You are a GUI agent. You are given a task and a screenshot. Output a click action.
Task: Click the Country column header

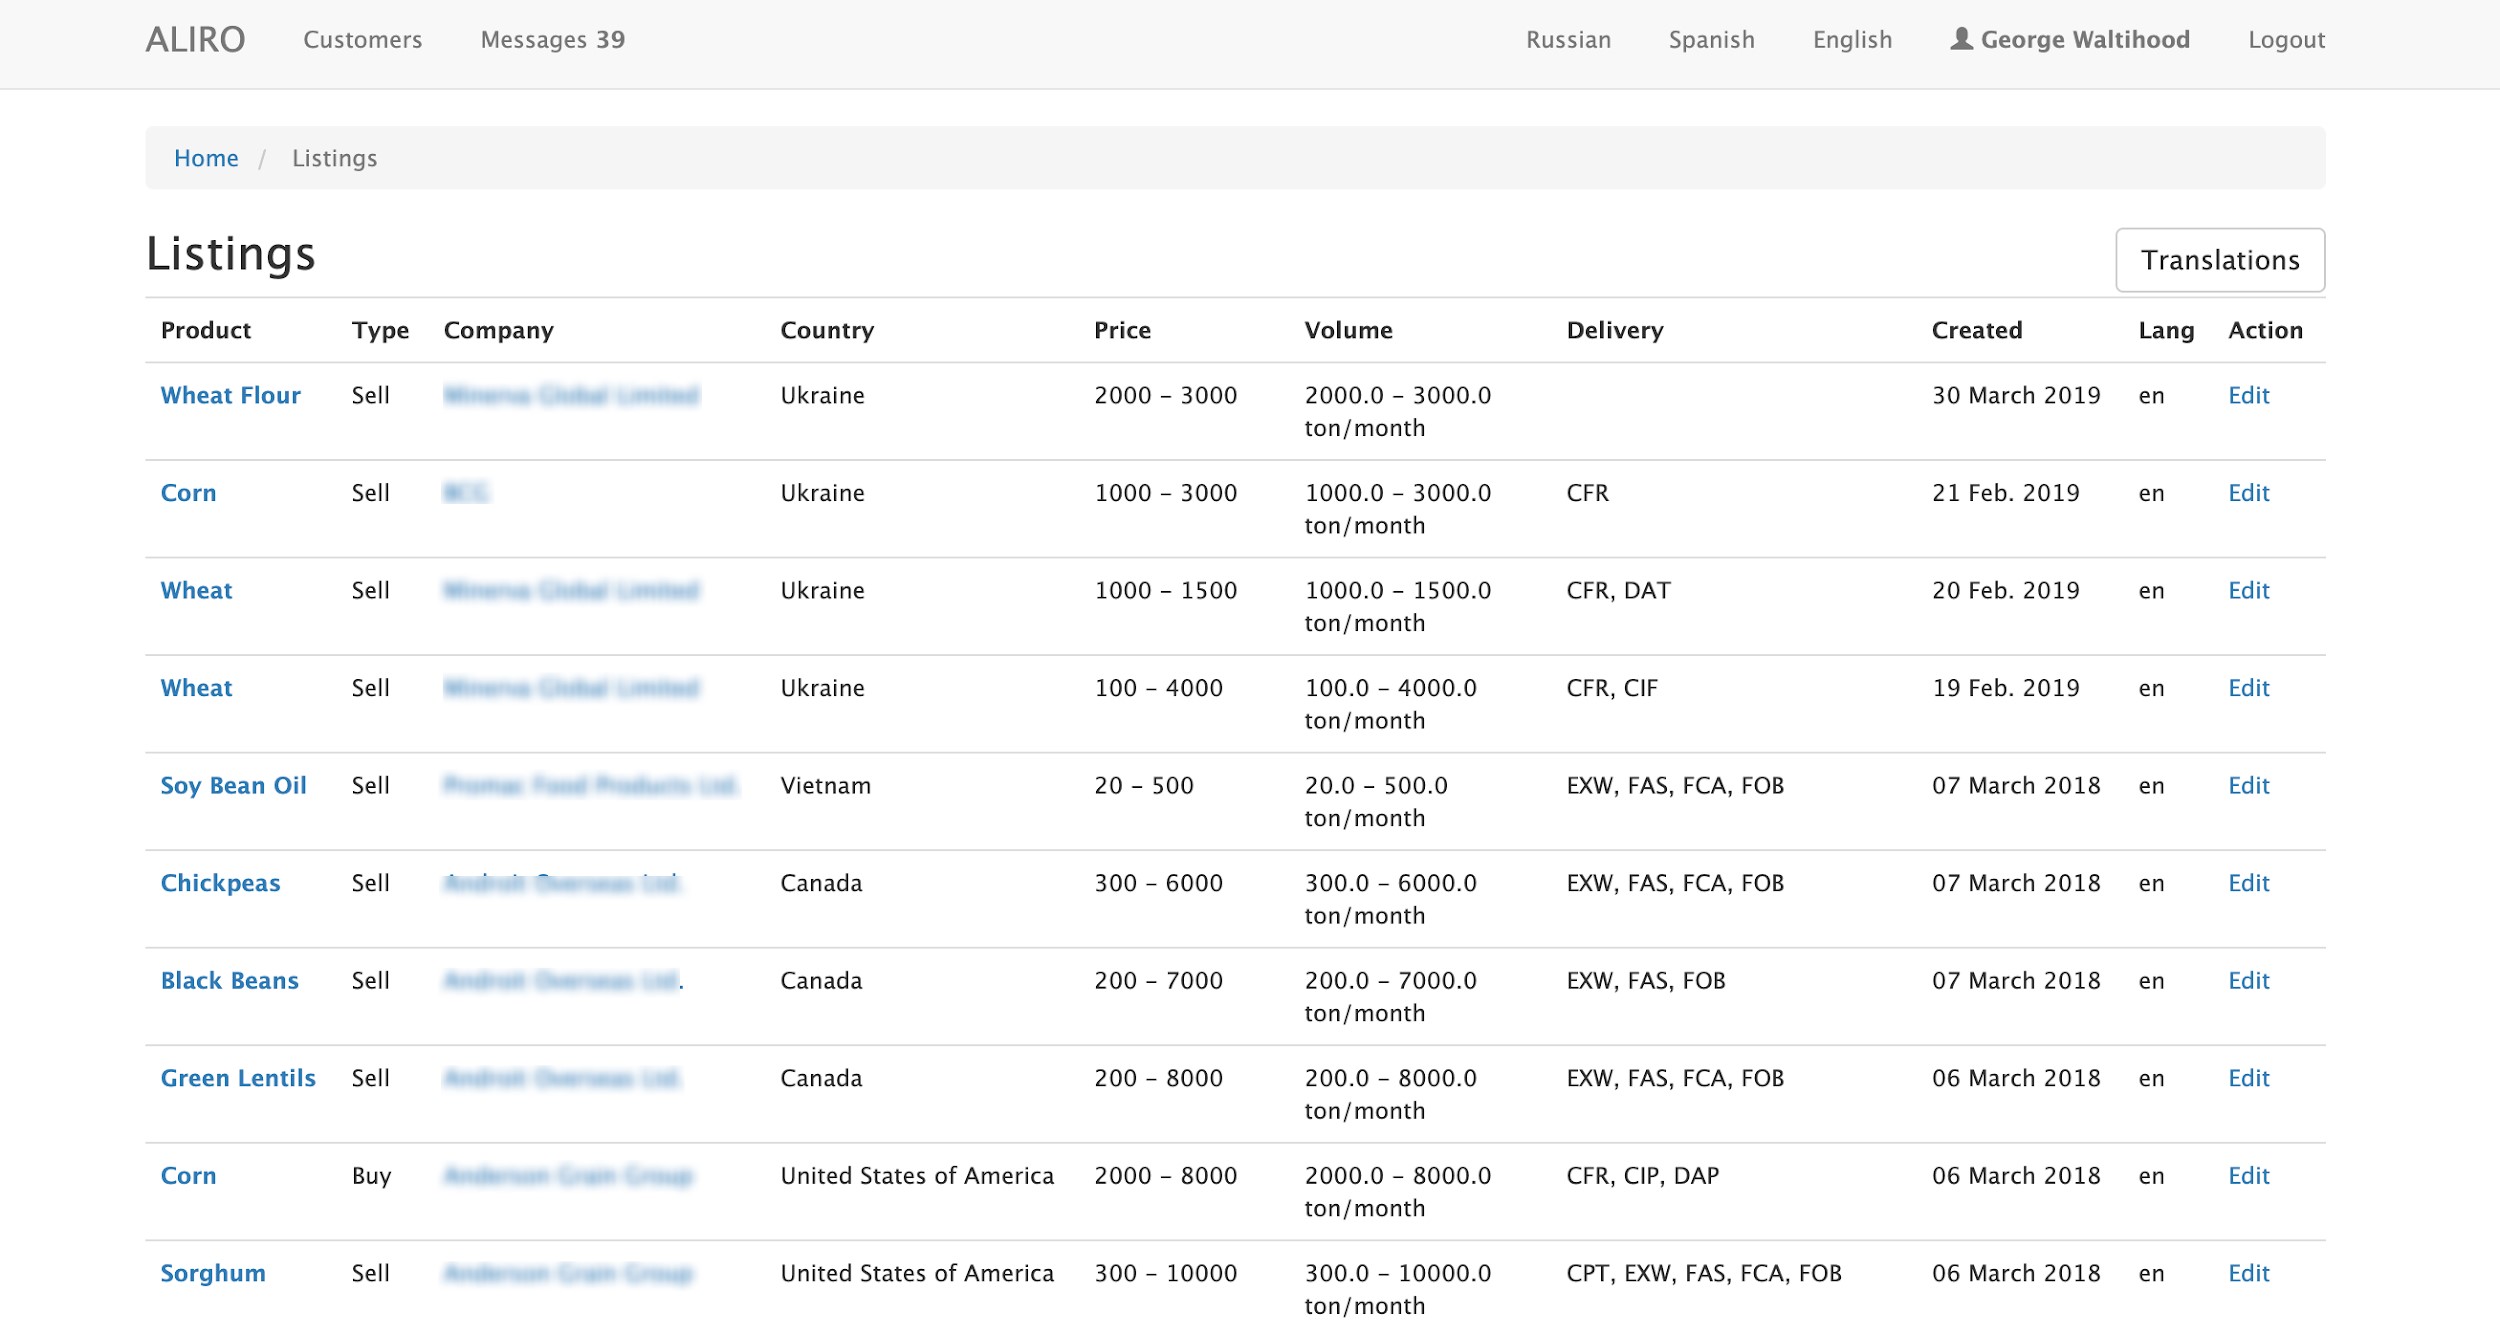[x=827, y=330]
